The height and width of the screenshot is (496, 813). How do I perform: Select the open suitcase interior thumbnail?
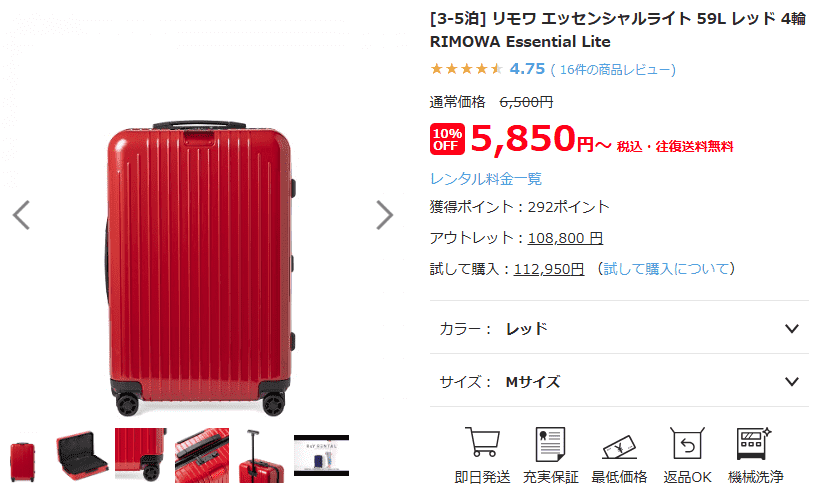[x=83, y=455]
